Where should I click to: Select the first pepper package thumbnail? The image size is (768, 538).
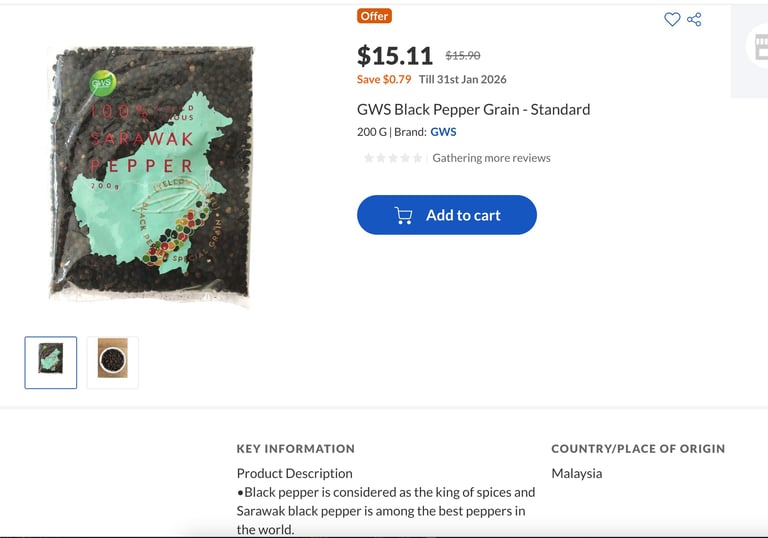51,363
